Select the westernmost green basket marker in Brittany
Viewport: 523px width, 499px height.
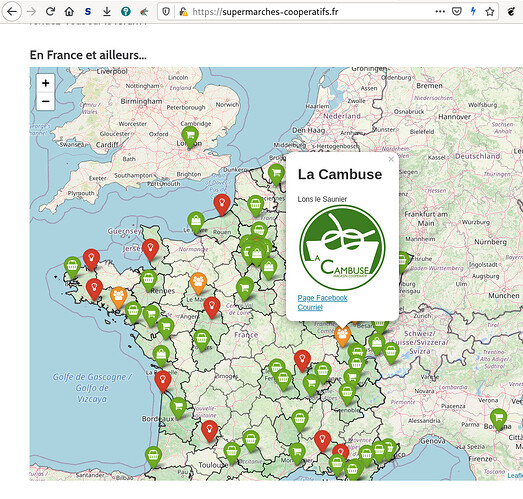coord(72,267)
